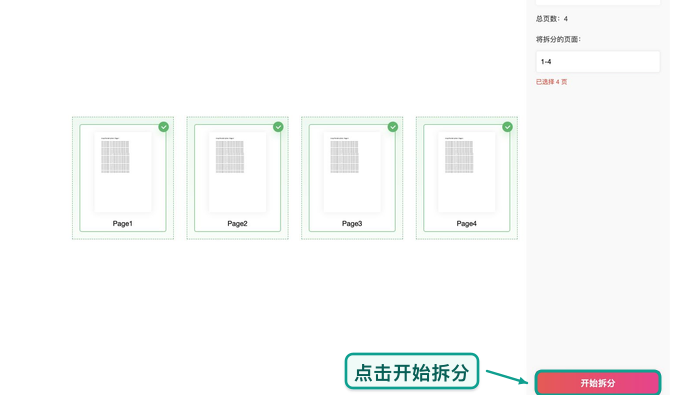Image resolution: width=700 pixels, height=395 pixels.
Task: Uncheck the green checkmark on Page1
Action: pos(164,127)
